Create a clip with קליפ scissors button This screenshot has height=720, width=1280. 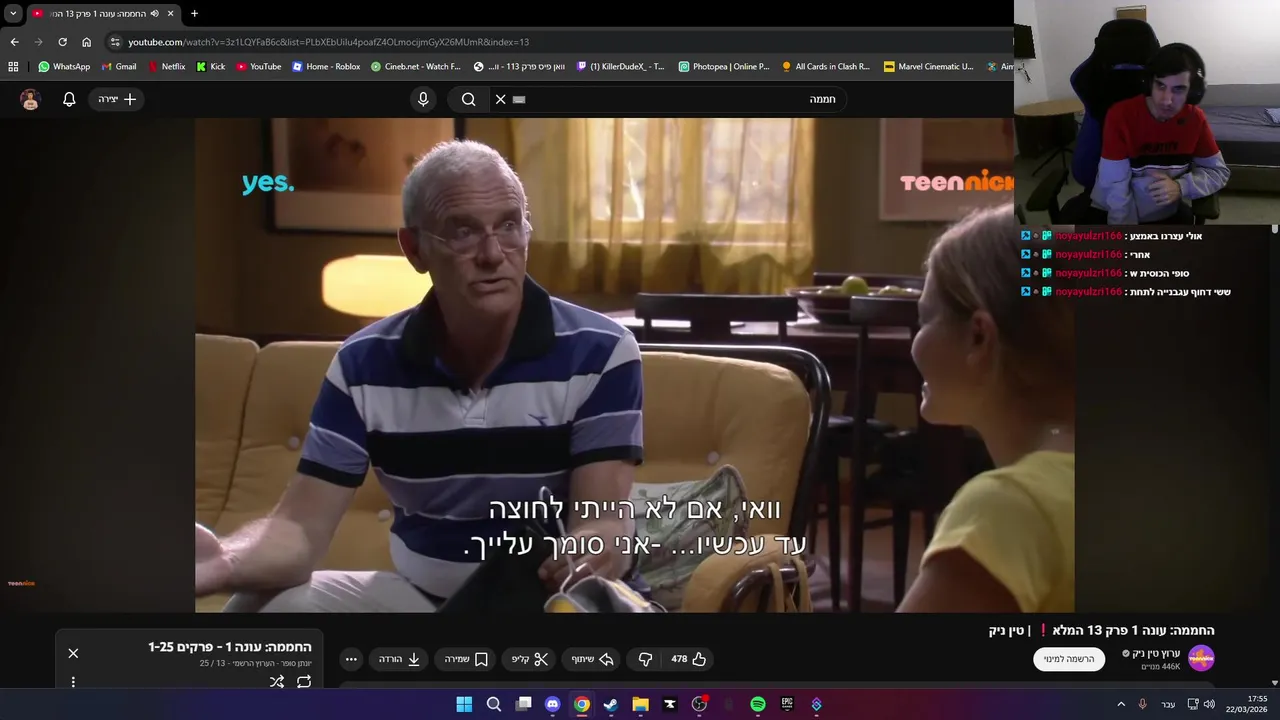(x=530, y=659)
